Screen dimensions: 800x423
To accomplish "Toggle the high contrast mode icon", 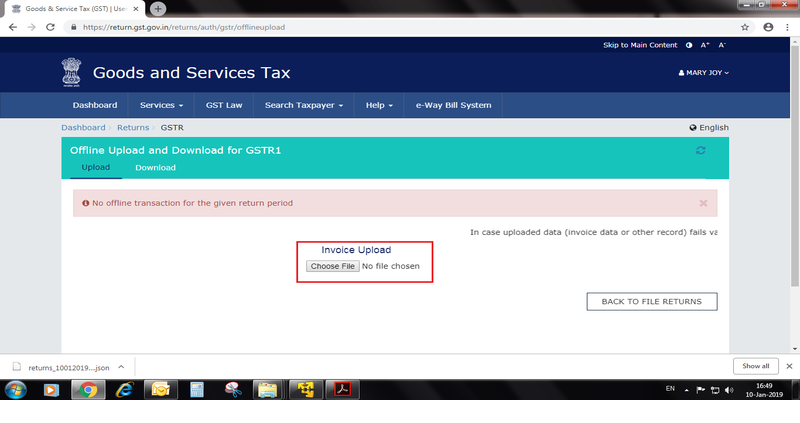I will point(688,46).
